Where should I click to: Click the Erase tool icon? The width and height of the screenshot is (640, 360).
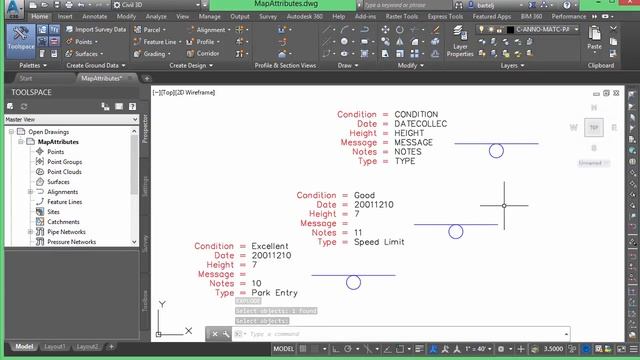coord(436,29)
